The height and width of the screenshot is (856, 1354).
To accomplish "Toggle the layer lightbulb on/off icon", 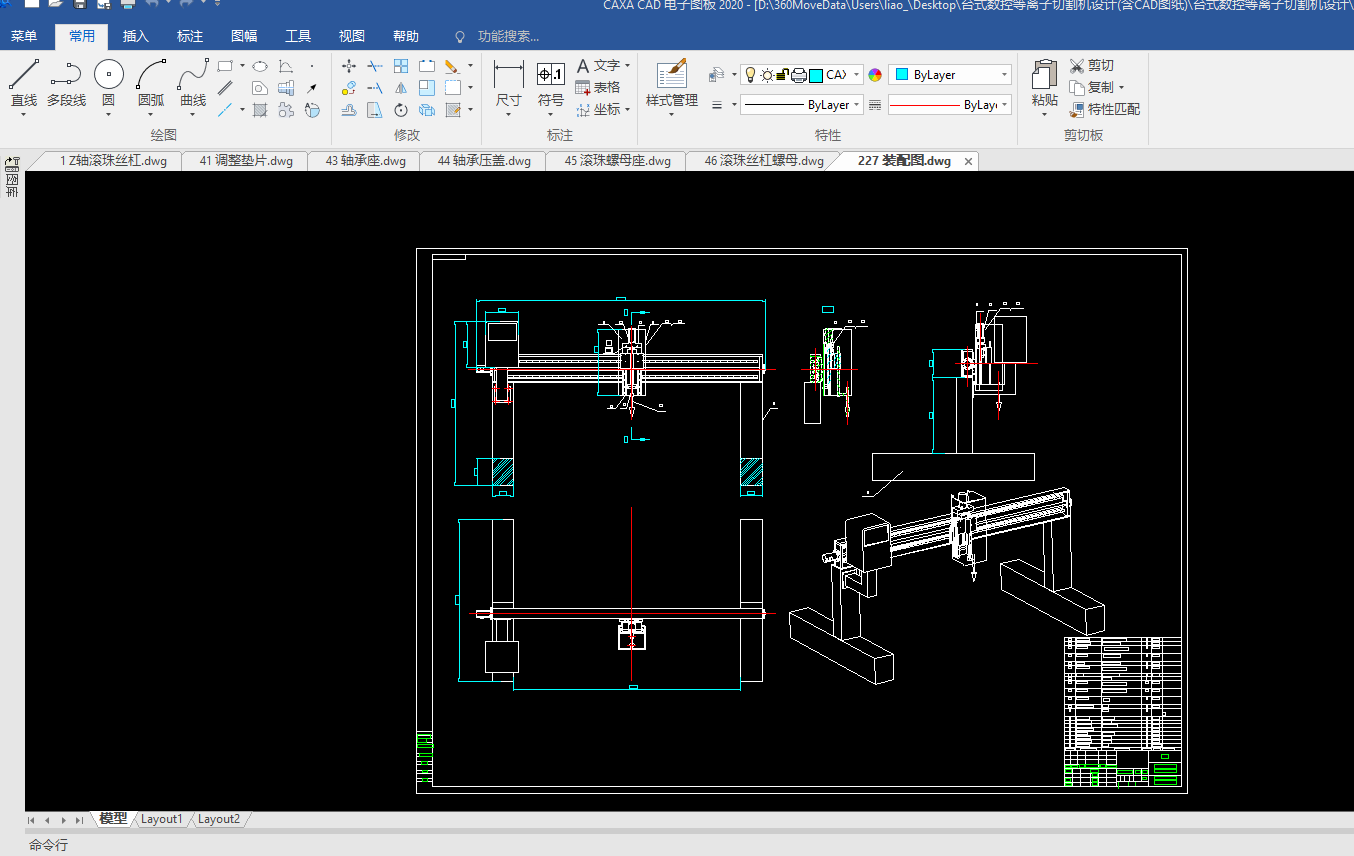I will pos(751,75).
